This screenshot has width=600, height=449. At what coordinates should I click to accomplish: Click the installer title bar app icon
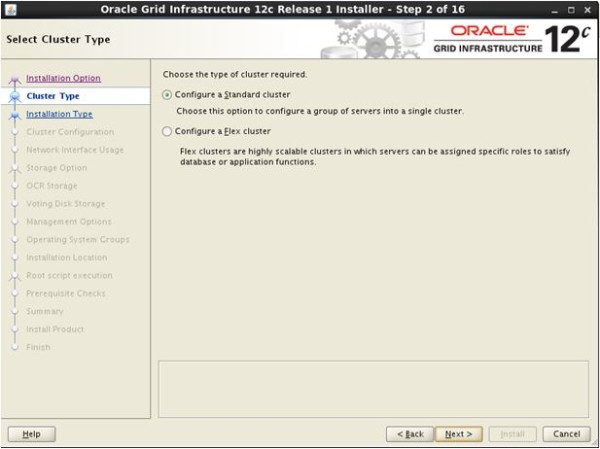click(11, 10)
